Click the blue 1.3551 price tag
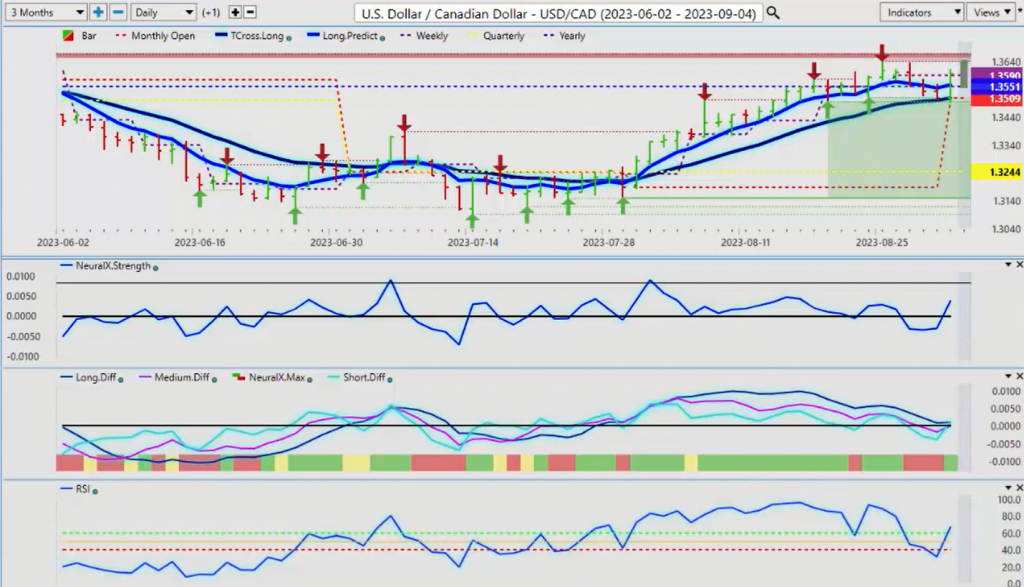This screenshot has height=587, width=1024. (997, 87)
